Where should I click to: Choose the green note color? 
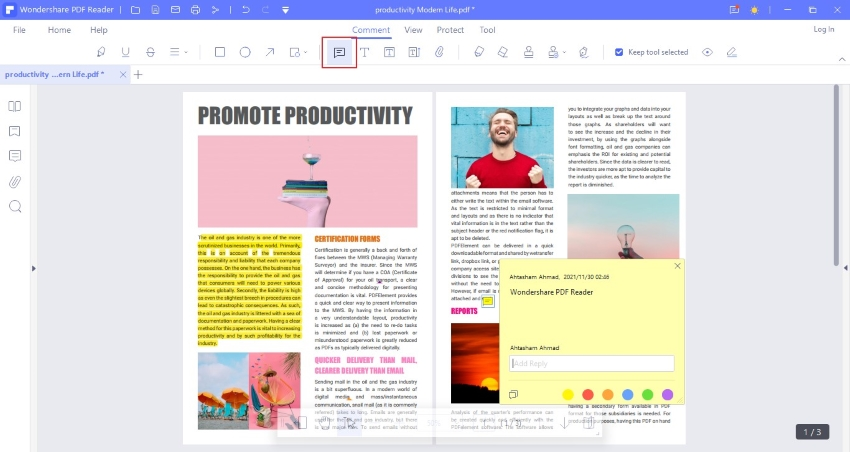coord(647,395)
